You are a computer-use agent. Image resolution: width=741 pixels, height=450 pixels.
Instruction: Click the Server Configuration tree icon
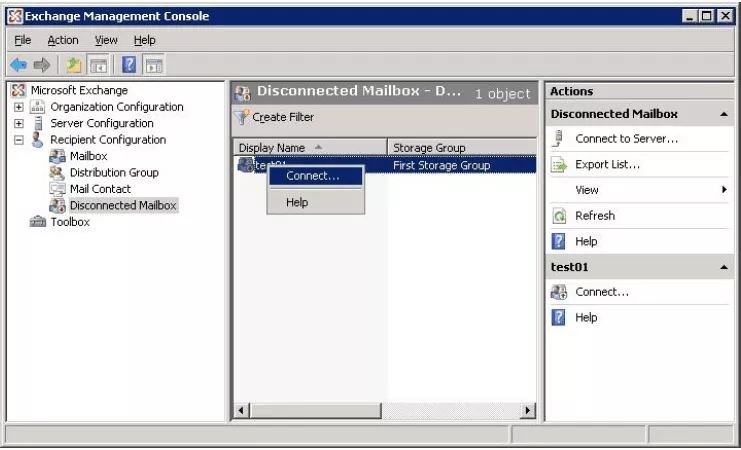[38, 123]
